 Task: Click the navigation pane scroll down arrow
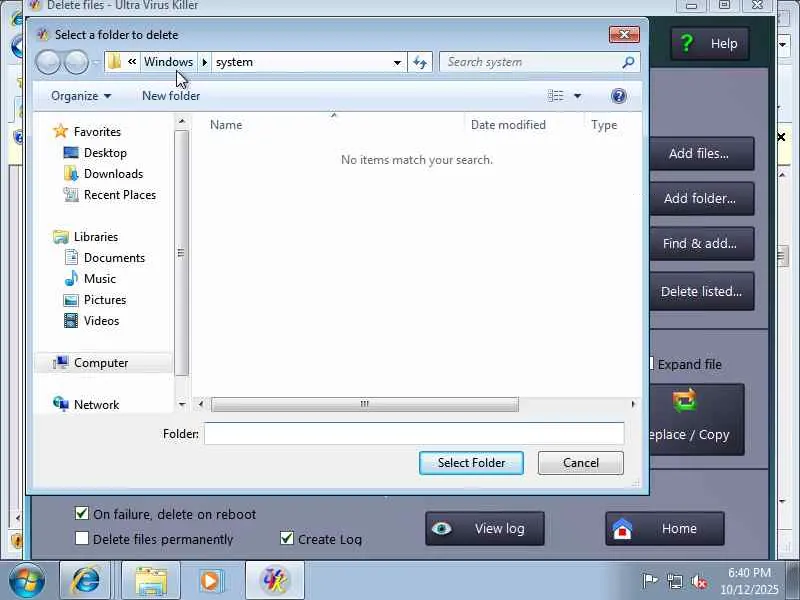(x=182, y=404)
